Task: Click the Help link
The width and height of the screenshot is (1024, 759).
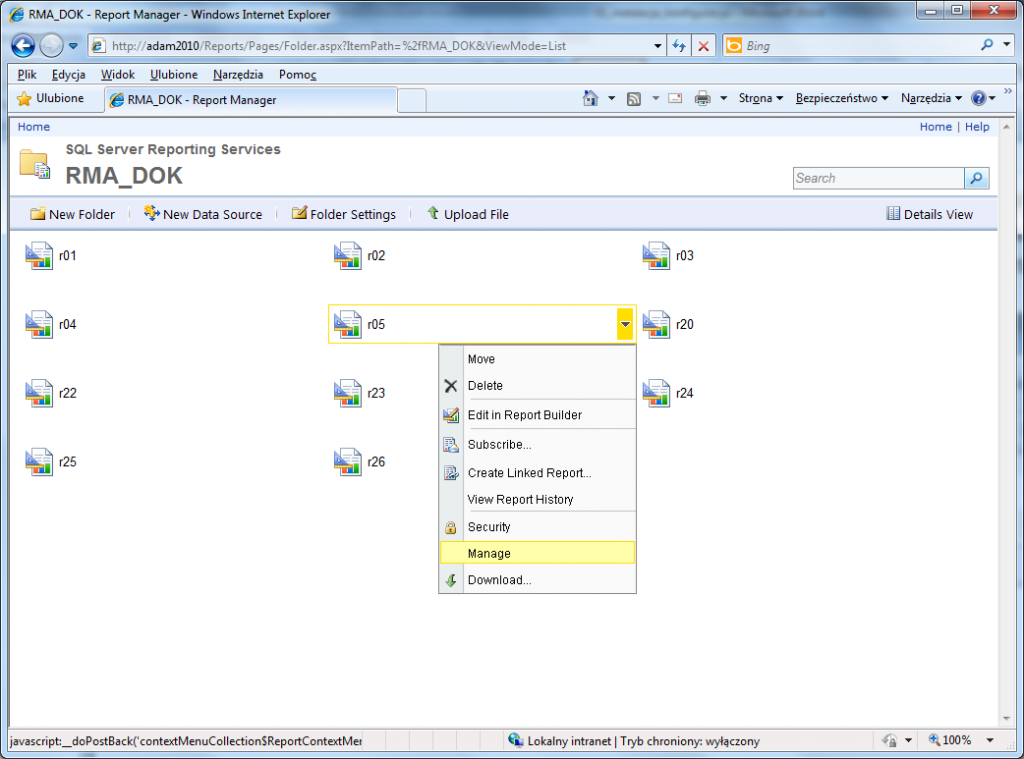Action: [977, 127]
